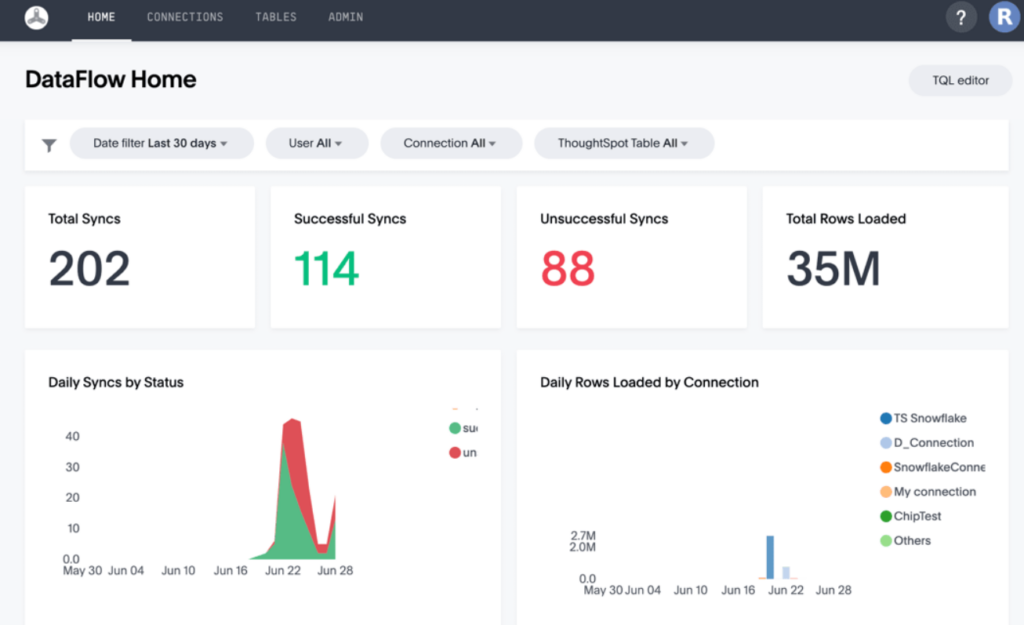Launch the TQL editor
This screenshot has width=1024, height=625.
pyautogui.click(x=960, y=80)
